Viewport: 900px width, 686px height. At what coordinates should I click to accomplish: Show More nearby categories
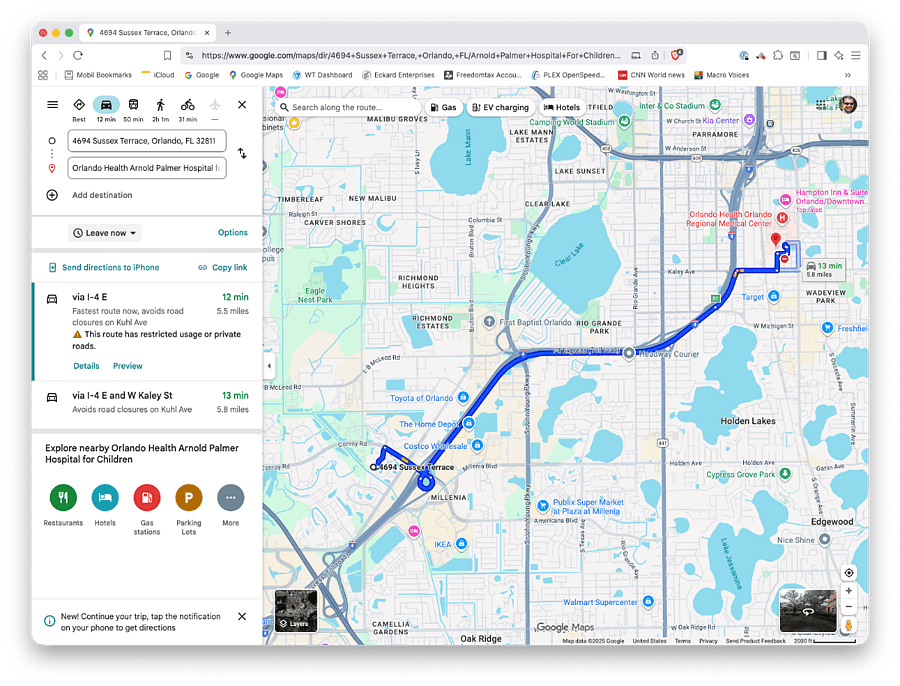click(x=231, y=498)
